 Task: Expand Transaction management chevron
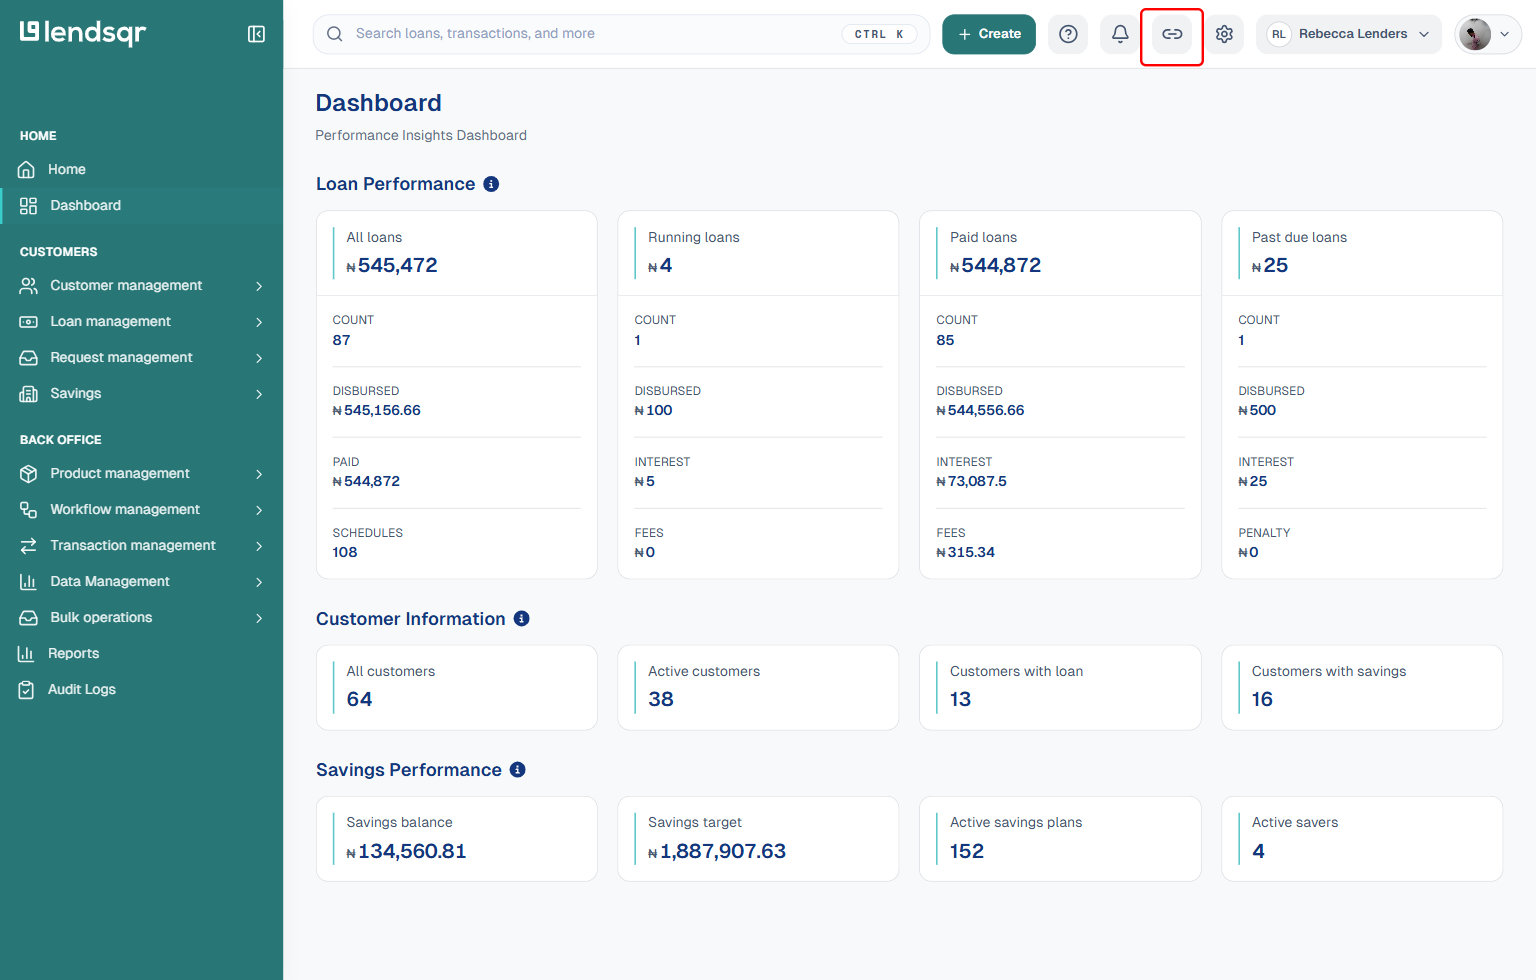[x=259, y=546]
